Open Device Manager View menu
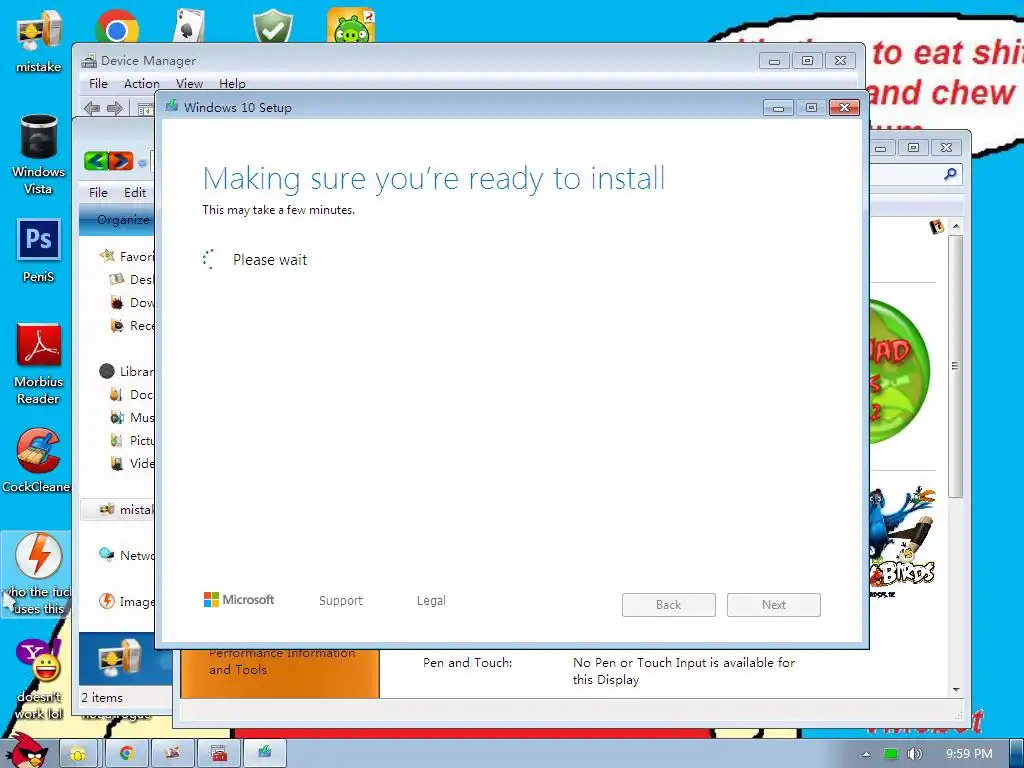Screen dimensions: 1024x768 click(x=189, y=84)
